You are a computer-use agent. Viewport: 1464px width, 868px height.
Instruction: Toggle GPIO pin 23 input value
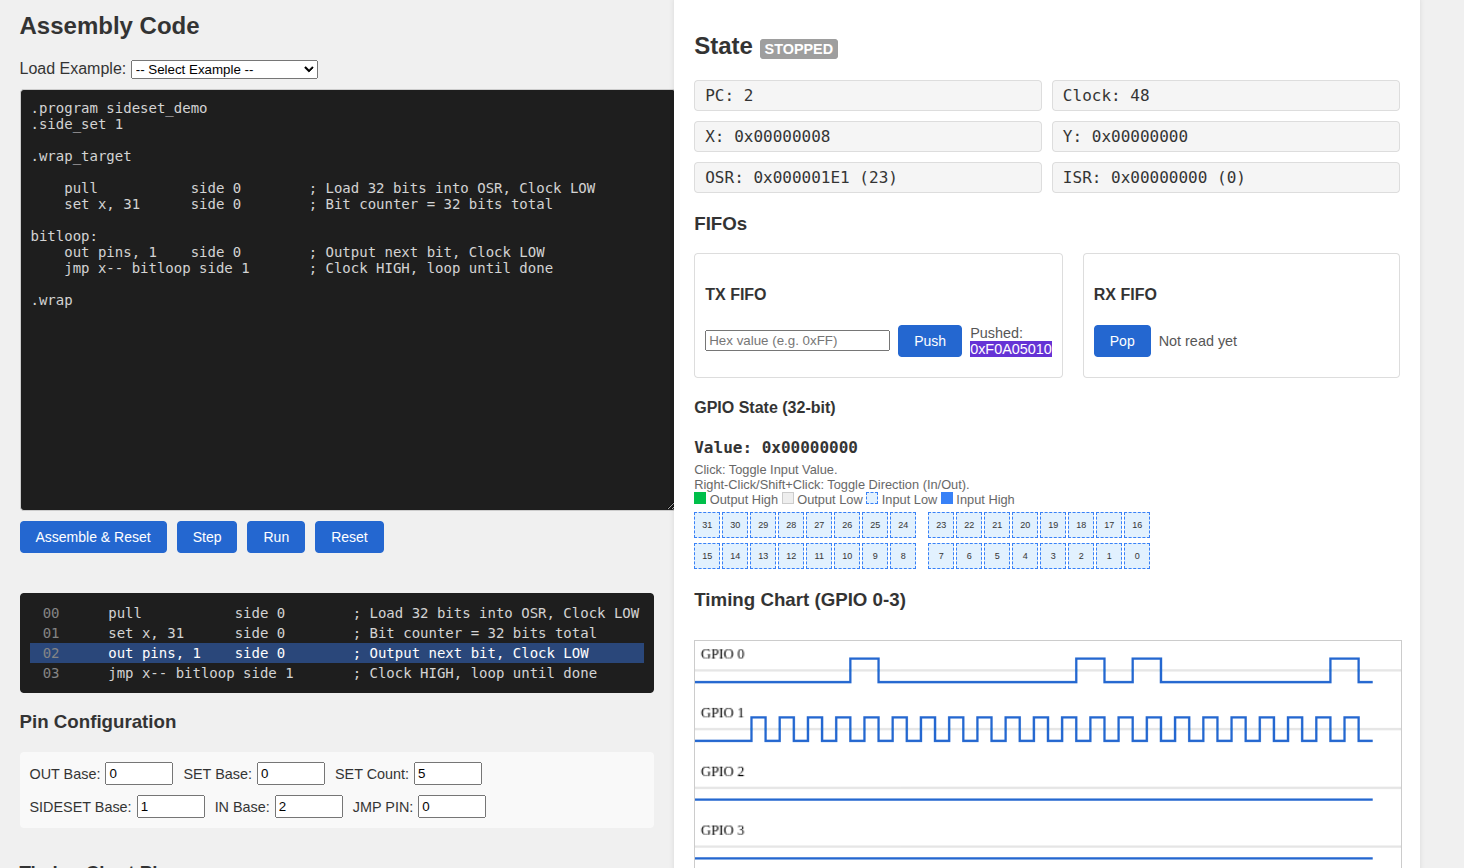coord(940,524)
